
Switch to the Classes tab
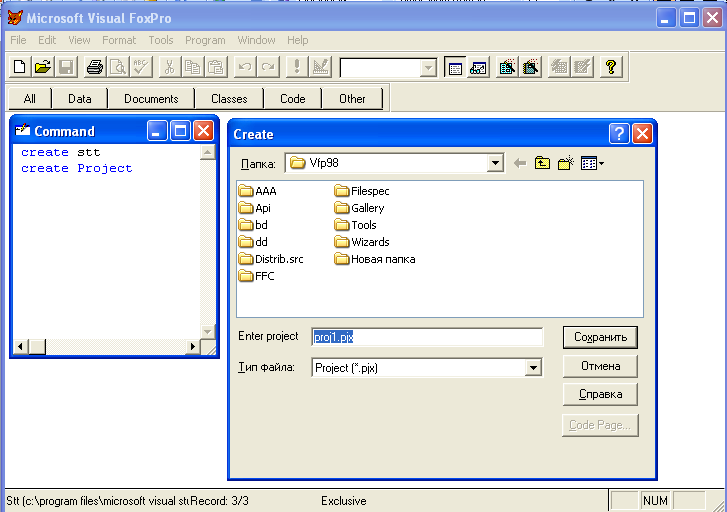click(x=229, y=99)
